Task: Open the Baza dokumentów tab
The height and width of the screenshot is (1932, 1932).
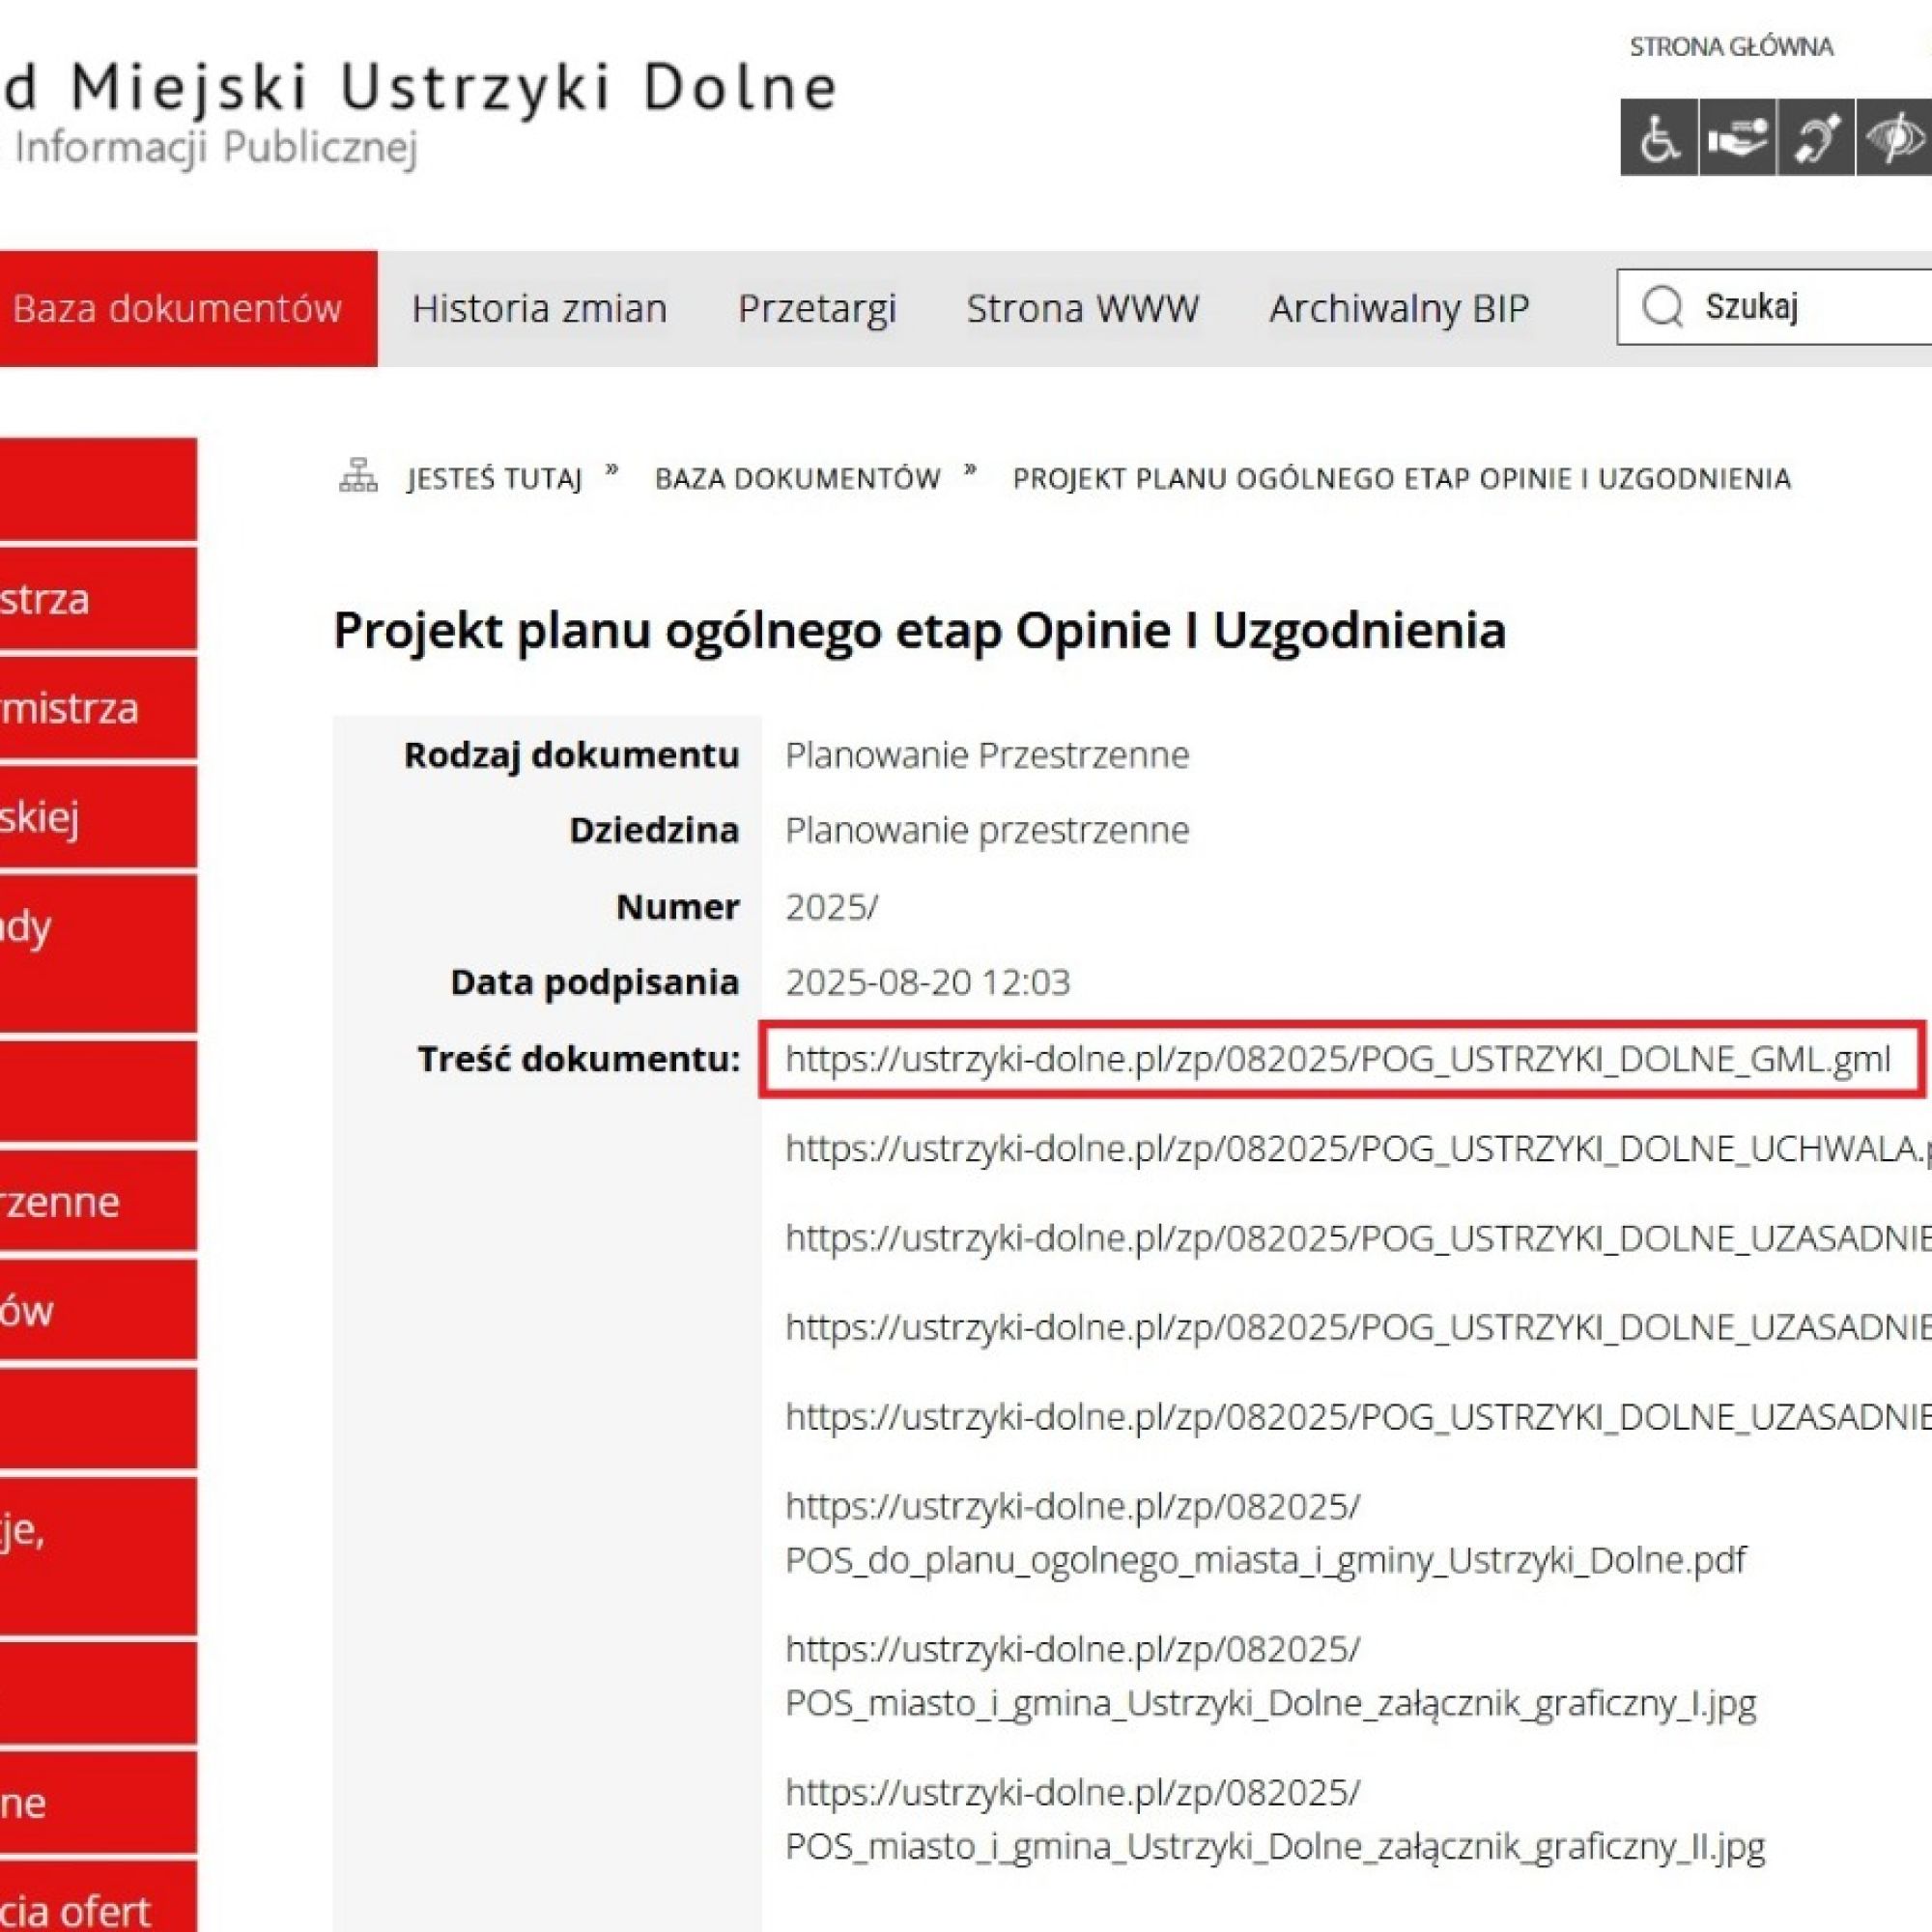Action: tap(178, 308)
